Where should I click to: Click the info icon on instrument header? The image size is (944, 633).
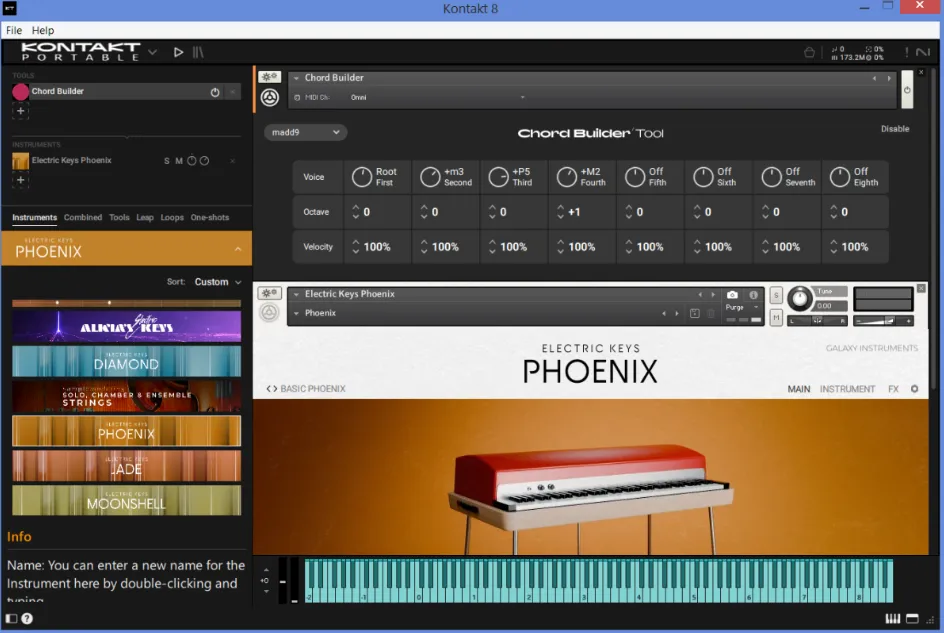[753, 295]
